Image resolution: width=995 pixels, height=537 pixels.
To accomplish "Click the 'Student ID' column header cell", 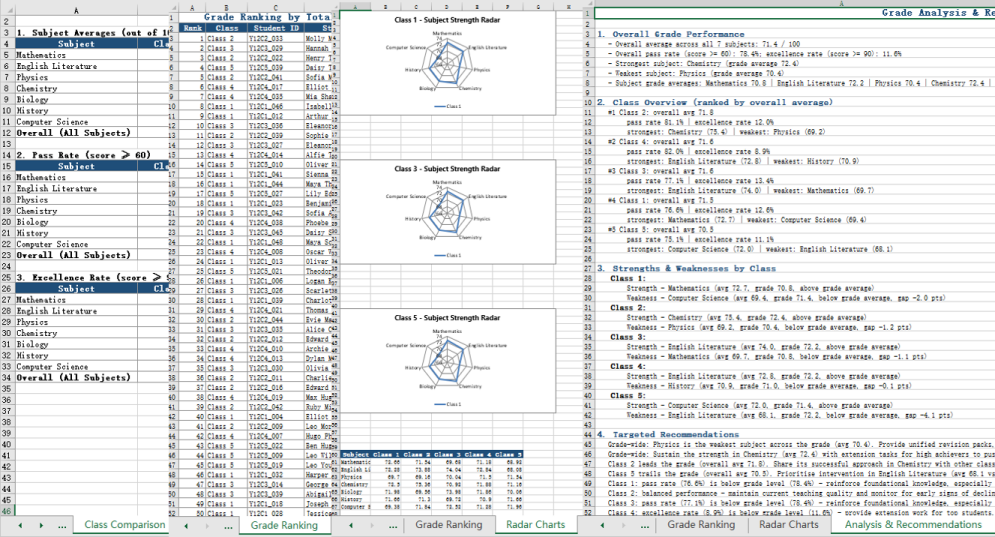I will (x=276, y=28).
